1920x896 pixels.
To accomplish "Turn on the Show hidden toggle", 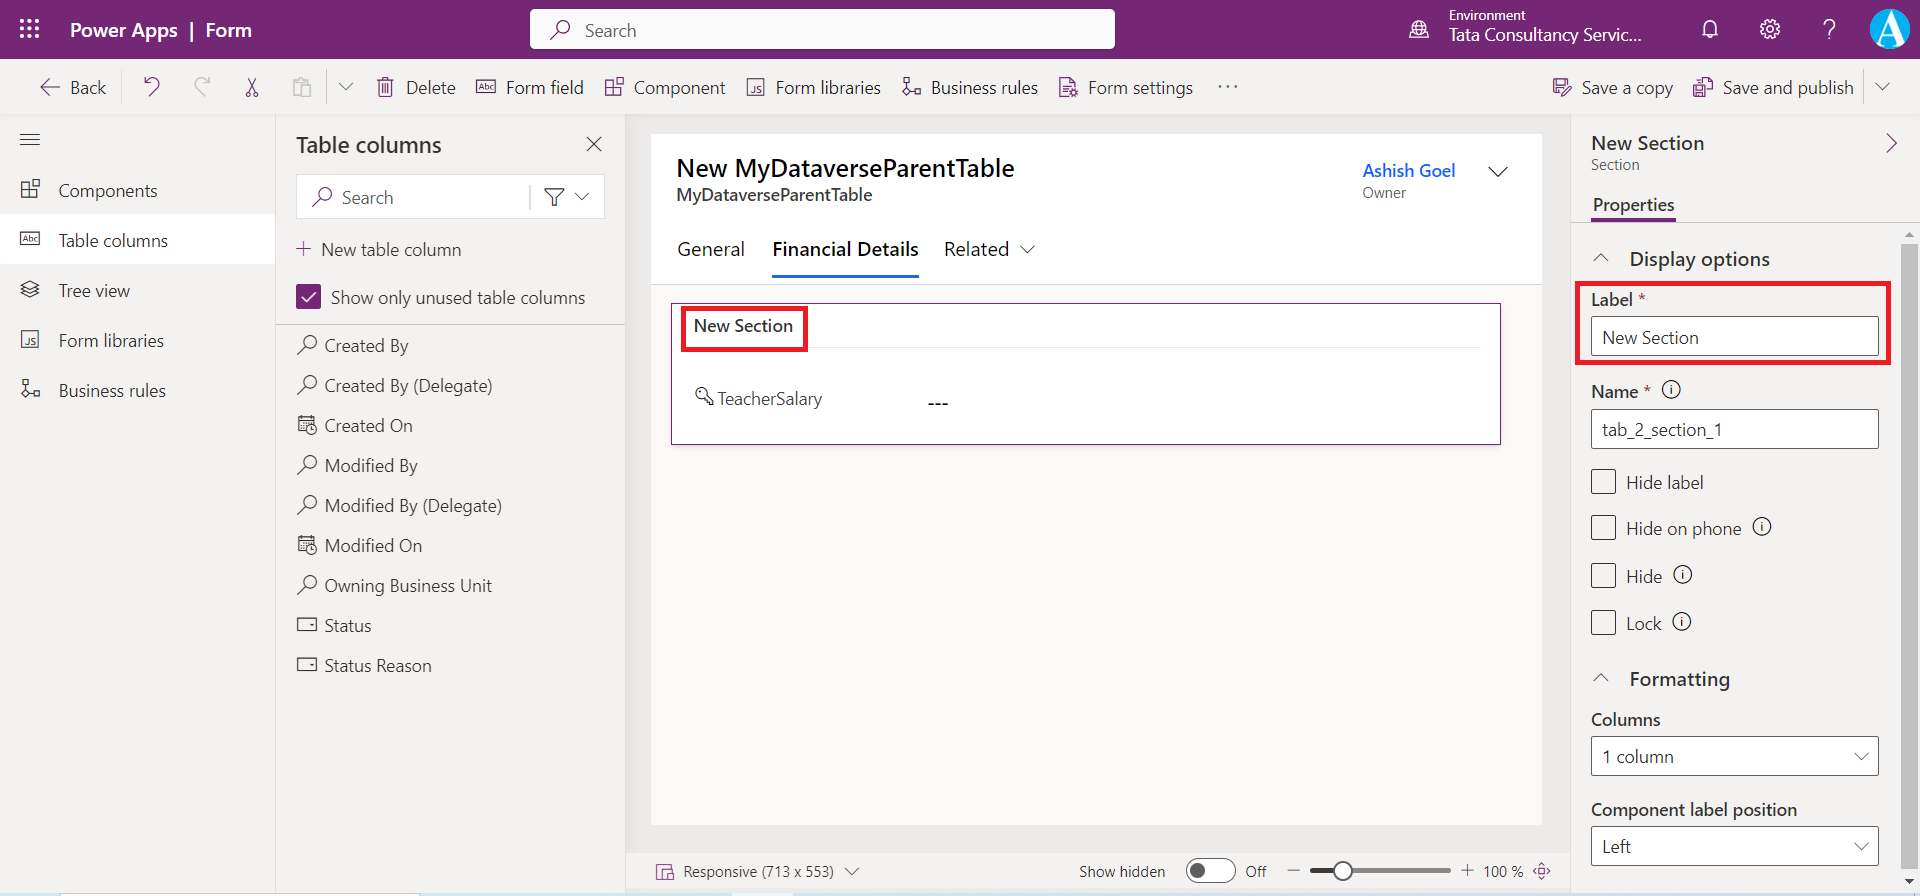I will [1210, 871].
